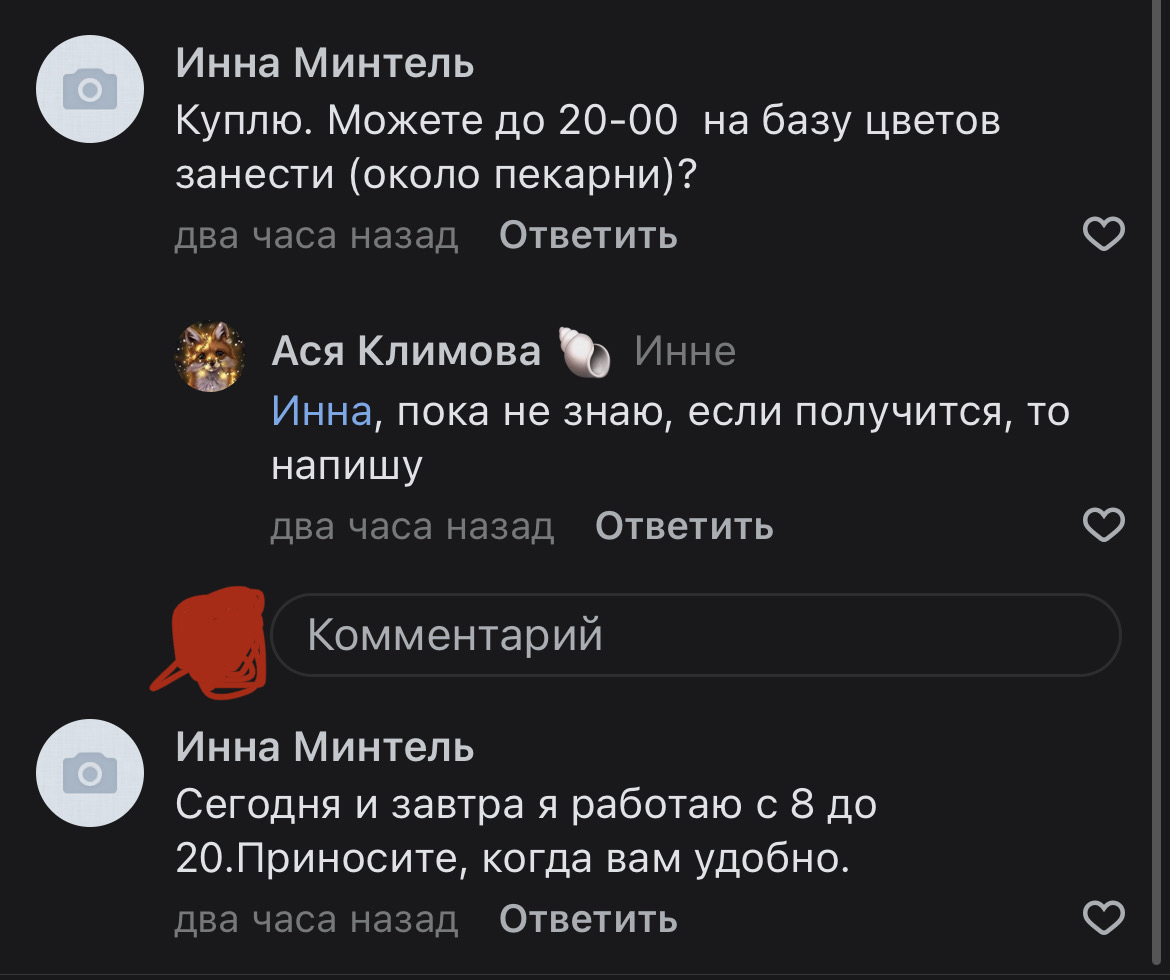Click the timestamp under Ася Климова's reply

(x=412, y=526)
